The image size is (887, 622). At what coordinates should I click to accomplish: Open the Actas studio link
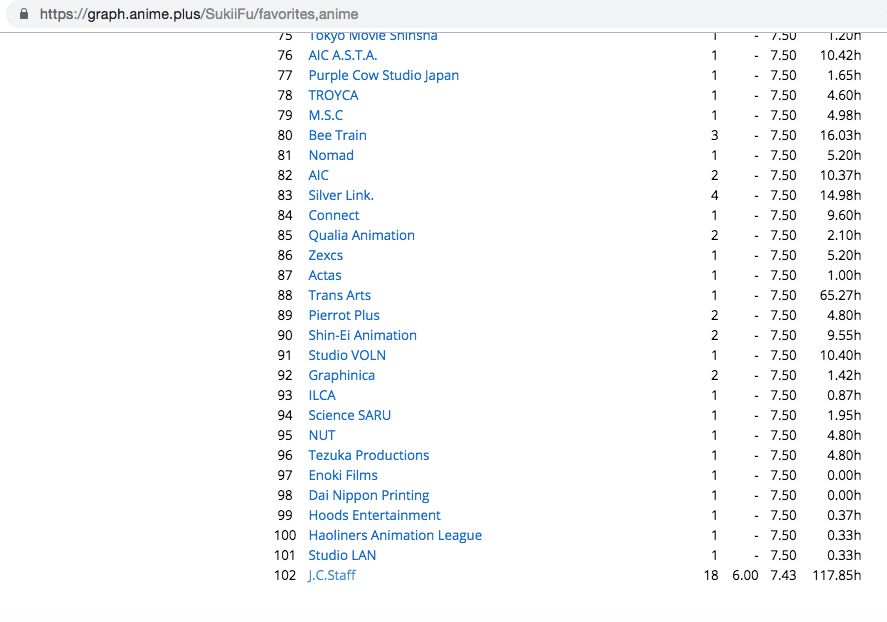pyautogui.click(x=325, y=275)
